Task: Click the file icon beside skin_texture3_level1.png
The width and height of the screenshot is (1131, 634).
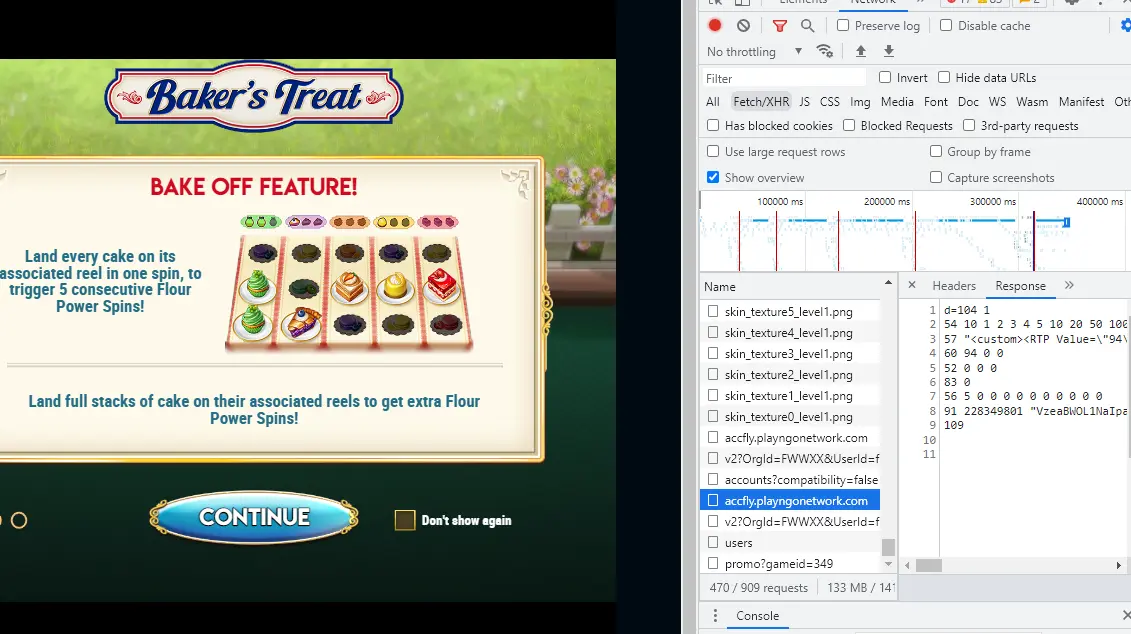Action: click(713, 353)
